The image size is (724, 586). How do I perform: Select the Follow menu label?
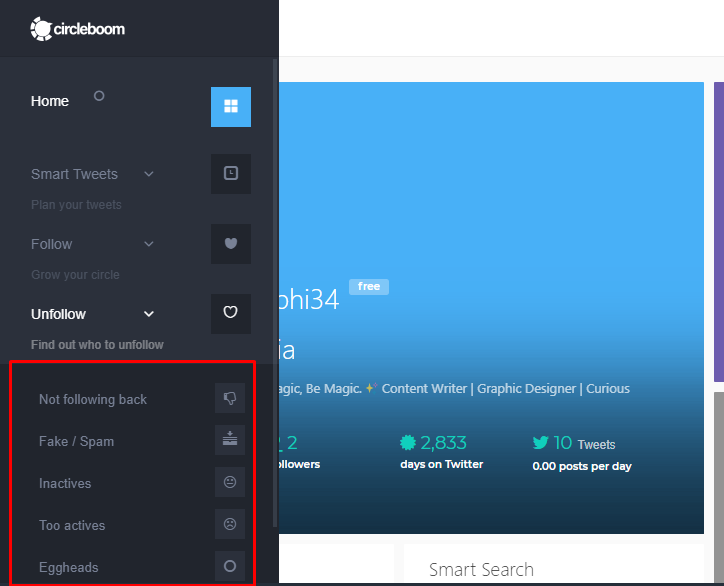[52, 244]
